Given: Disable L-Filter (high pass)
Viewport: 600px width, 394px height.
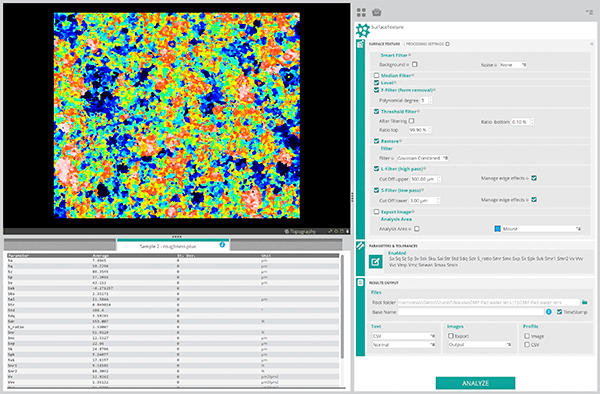Looking at the screenshot, I should tap(377, 169).
